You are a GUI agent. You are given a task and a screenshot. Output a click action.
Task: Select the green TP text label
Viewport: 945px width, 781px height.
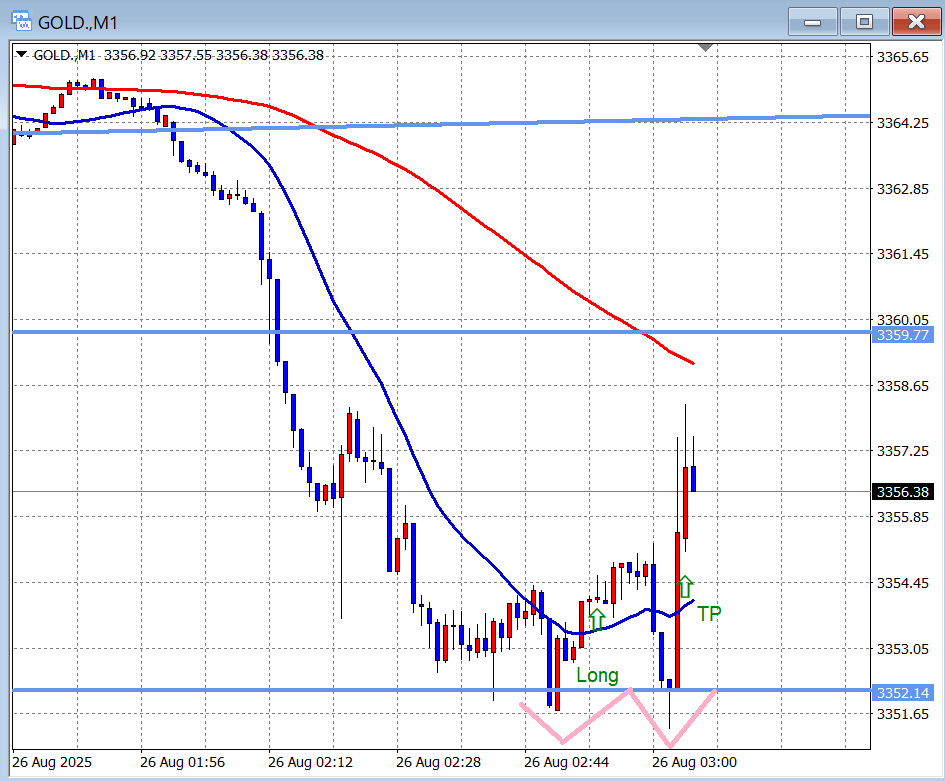(x=709, y=614)
